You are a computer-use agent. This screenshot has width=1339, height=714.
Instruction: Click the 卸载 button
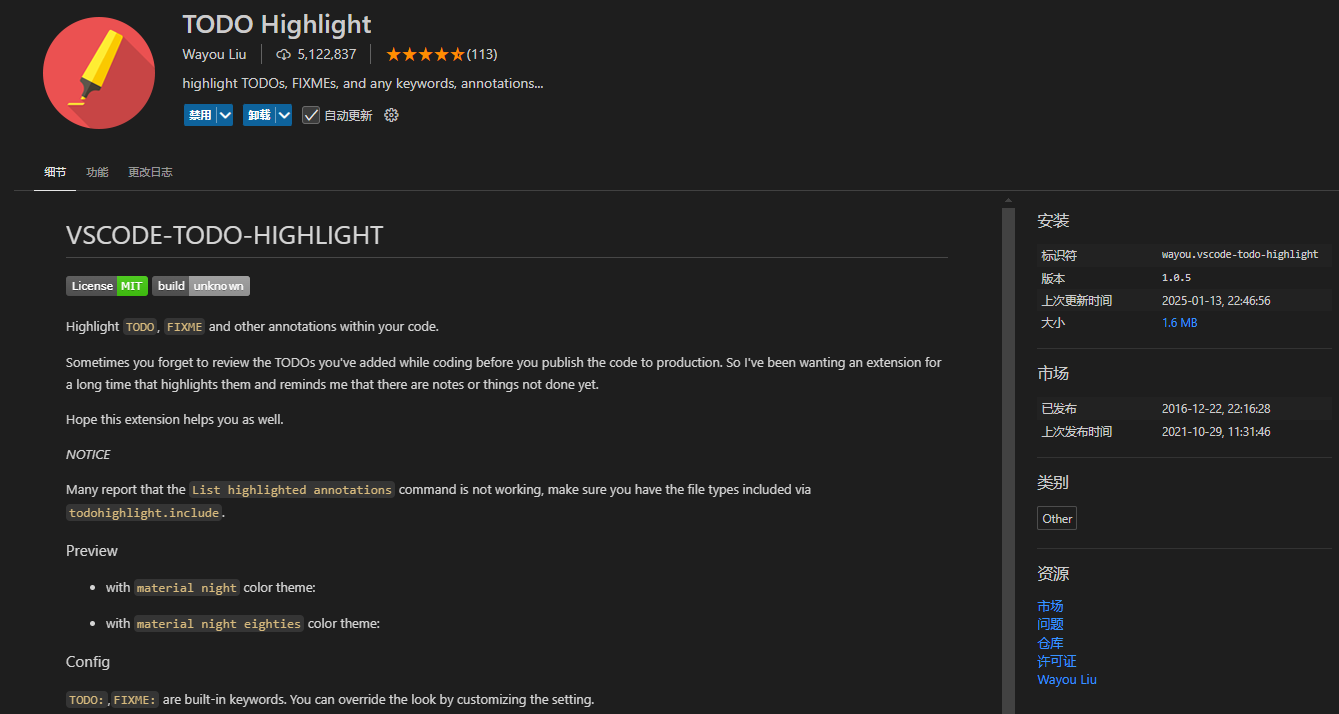[259, 115]
